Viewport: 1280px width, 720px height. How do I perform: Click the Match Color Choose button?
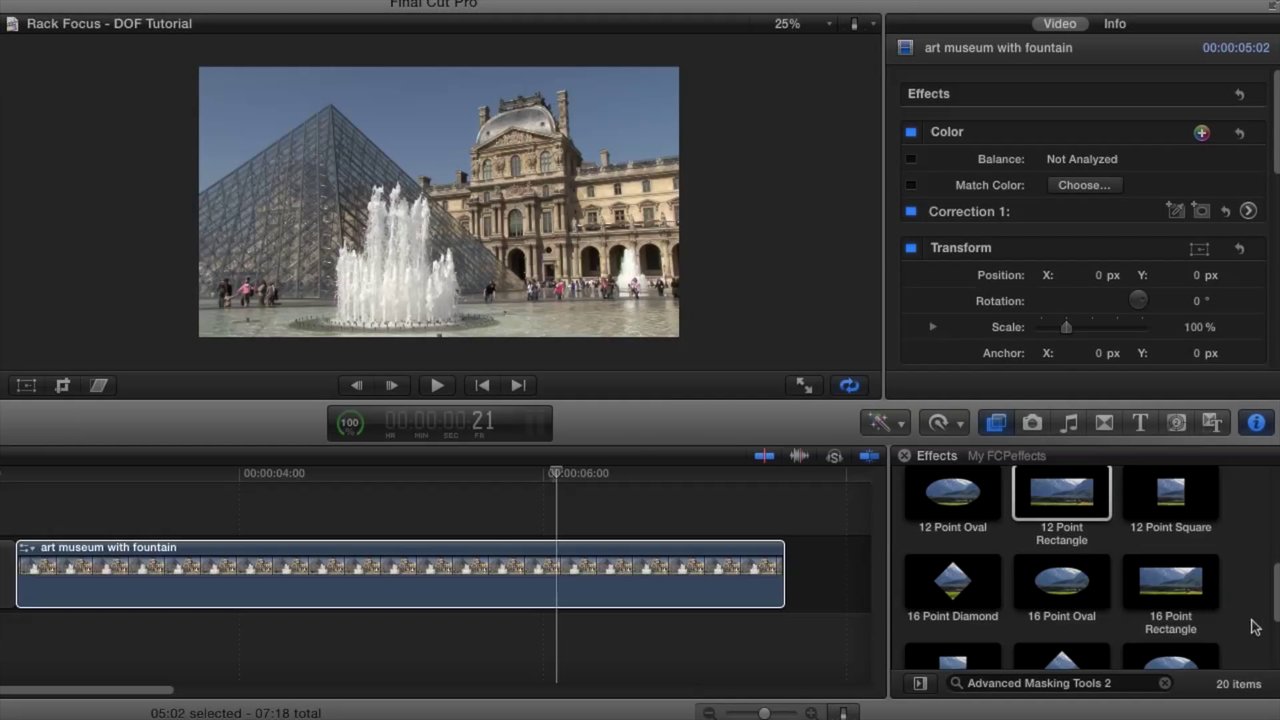point(1084,185)
